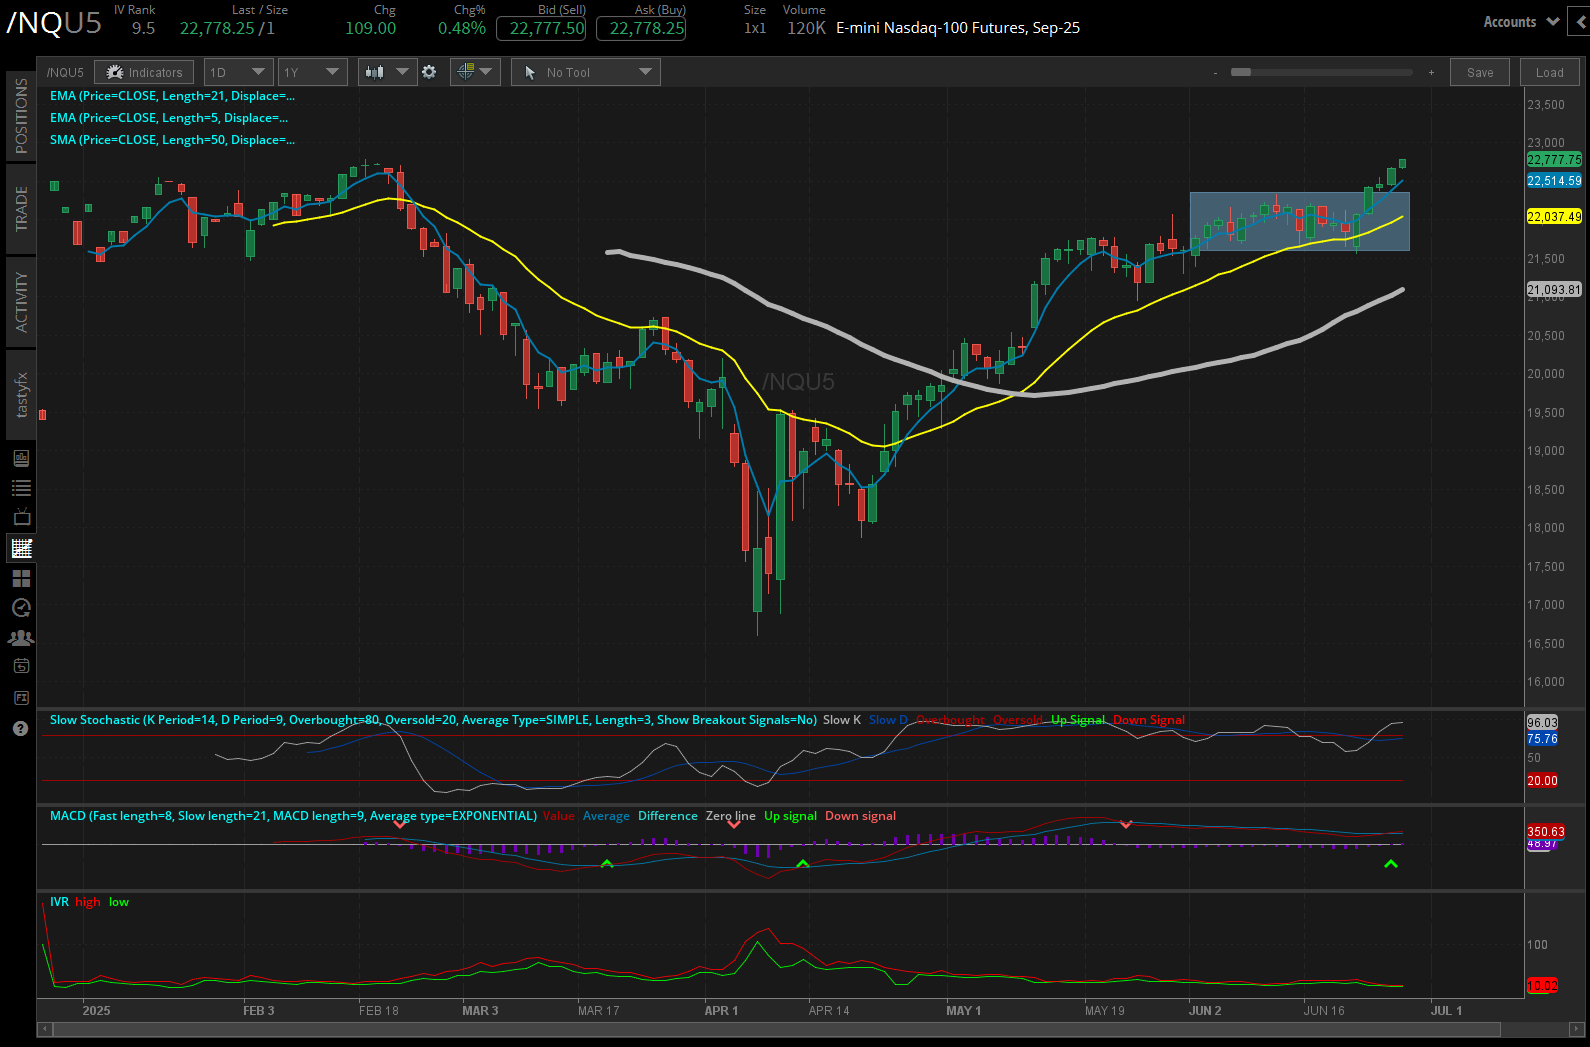Click the blue highlighted rectangle drawing
The width and height of the screenshot is (1590, 1047).
pyautogui.click(x=1299, y=221)
